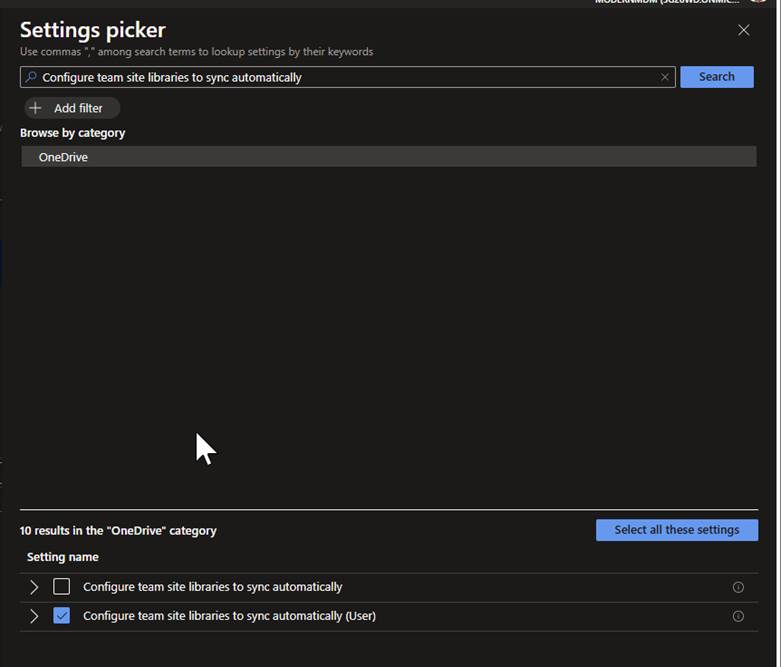Select the OneDrive category
This screenshot has width=781, height=667.
[63, 157]
